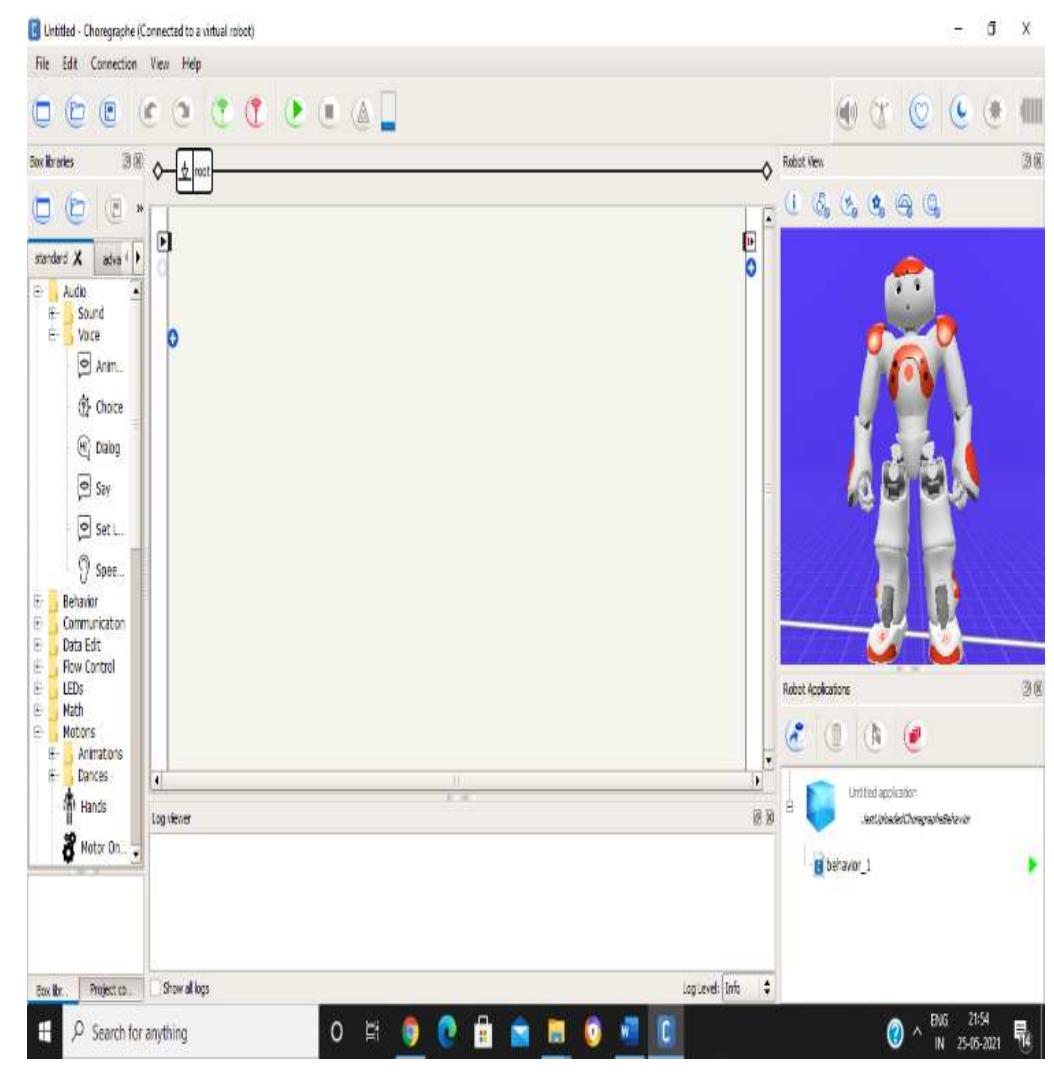
Task: Switch to the Box libraries bottom tab
Action: point(51,990)
